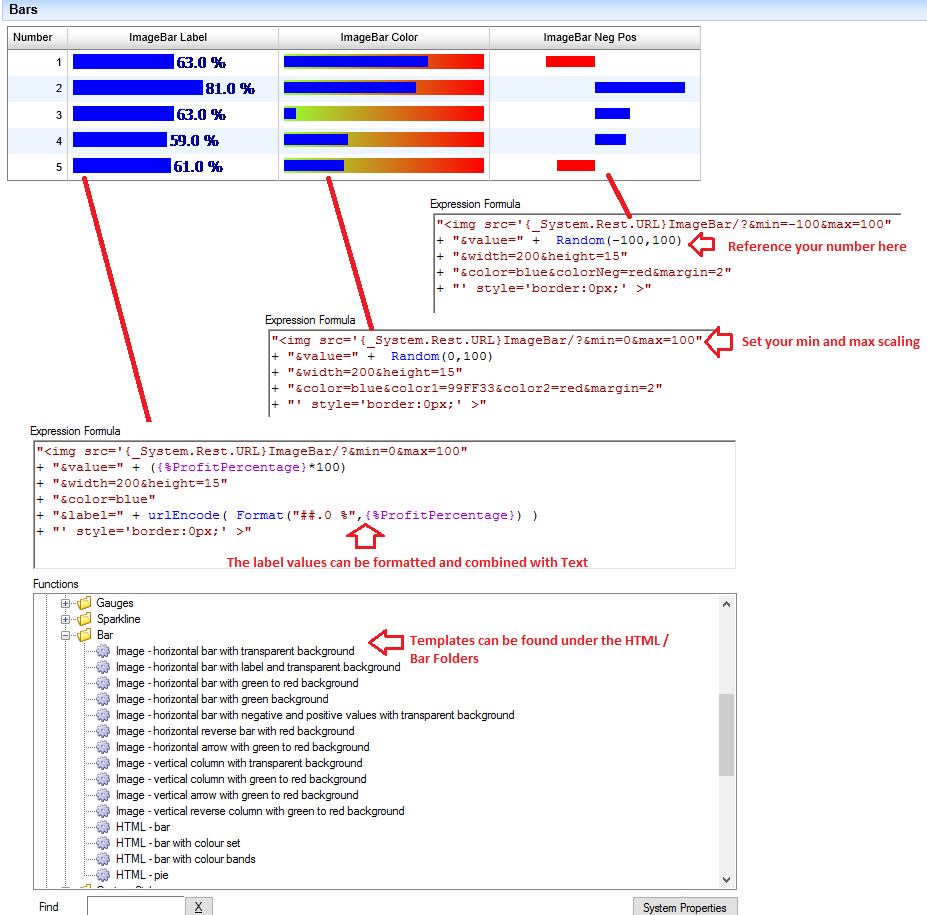Screen dimensions: 927x915
Task: Click into the Find input field
Action: (136, 907)
